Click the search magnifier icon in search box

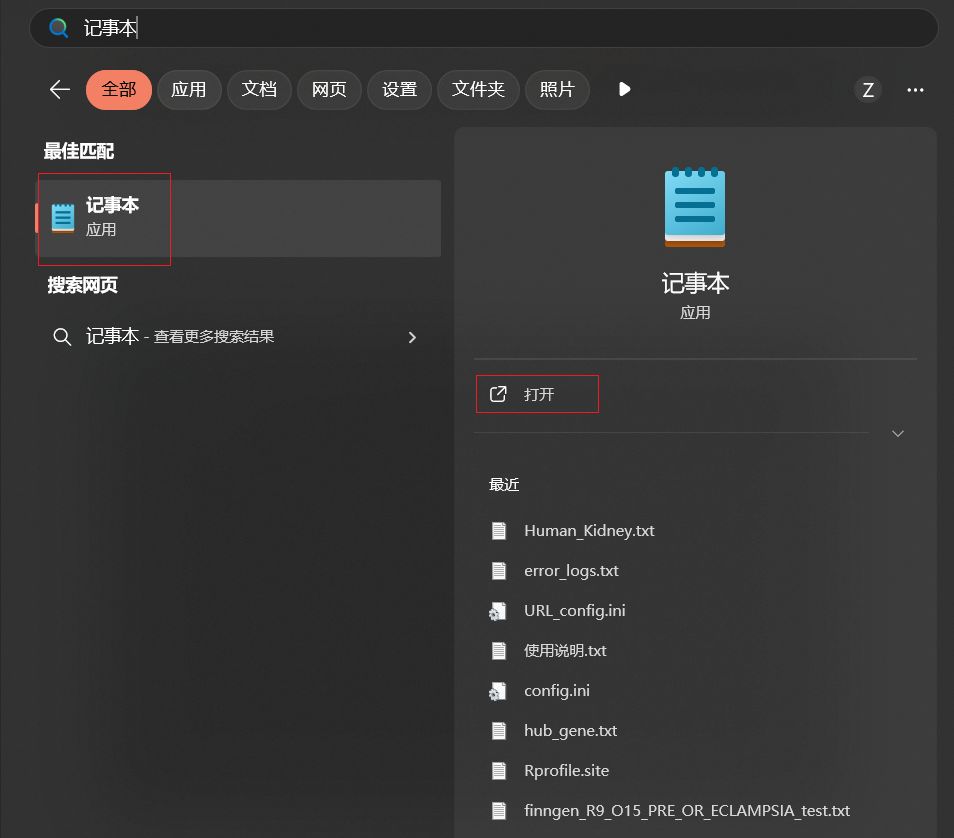58,27
